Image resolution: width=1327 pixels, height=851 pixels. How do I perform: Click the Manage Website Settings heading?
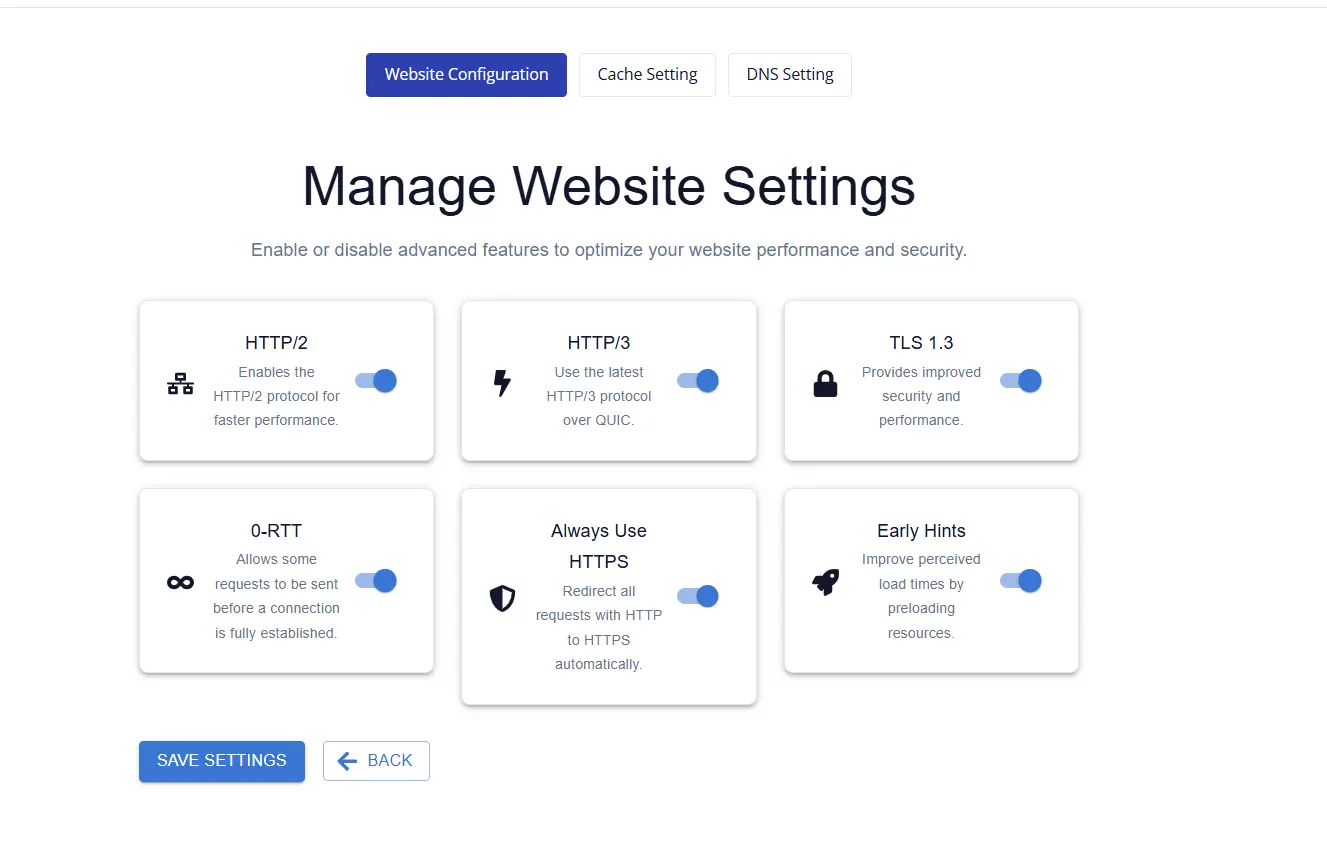(x=608, y=187)
